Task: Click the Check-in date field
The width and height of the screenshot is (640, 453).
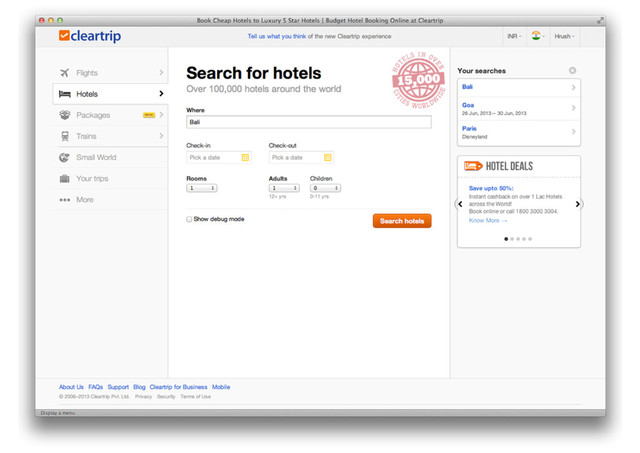Action: (219, 158)
